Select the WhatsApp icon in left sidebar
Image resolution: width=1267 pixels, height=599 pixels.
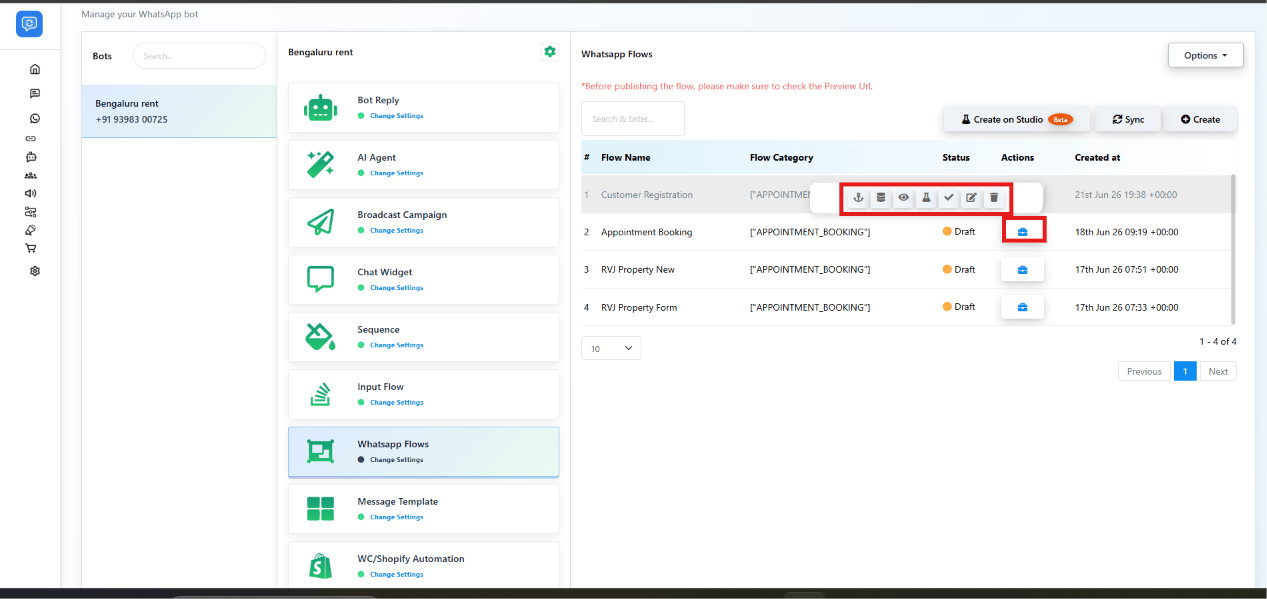point(35,118)
